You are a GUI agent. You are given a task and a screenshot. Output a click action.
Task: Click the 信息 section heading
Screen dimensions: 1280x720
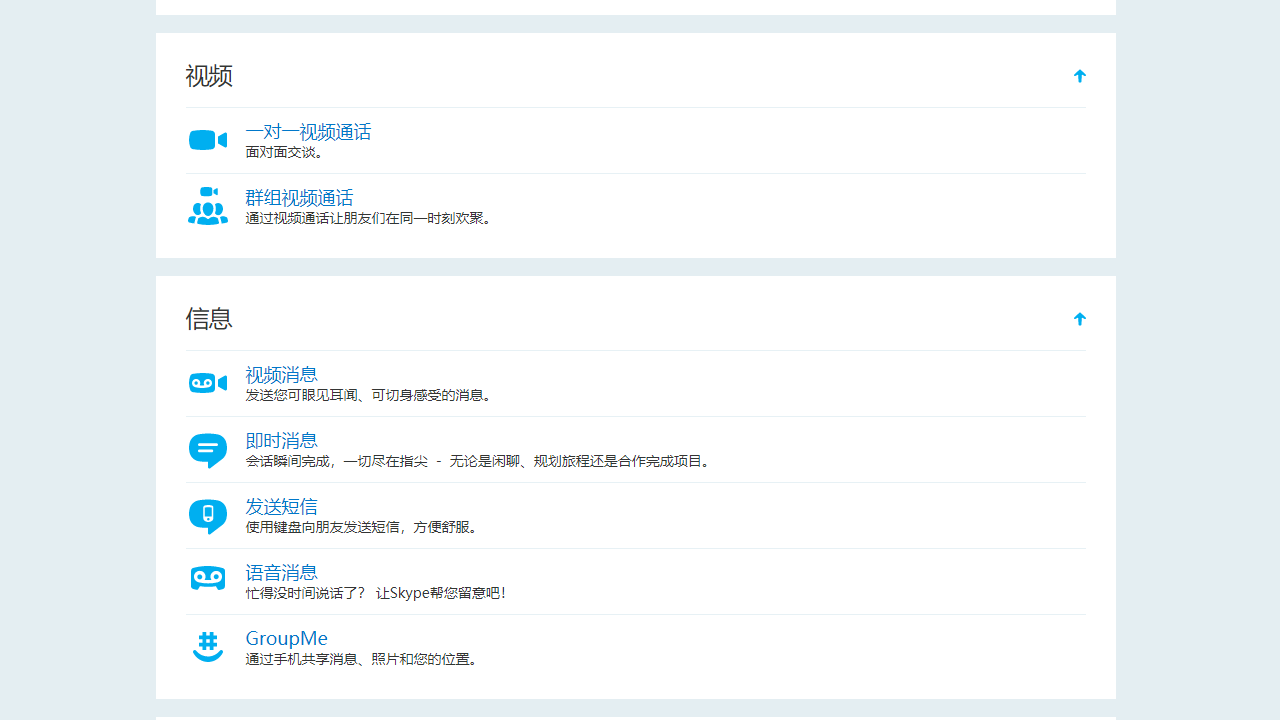pyautogui.click(x=209, y=318)
